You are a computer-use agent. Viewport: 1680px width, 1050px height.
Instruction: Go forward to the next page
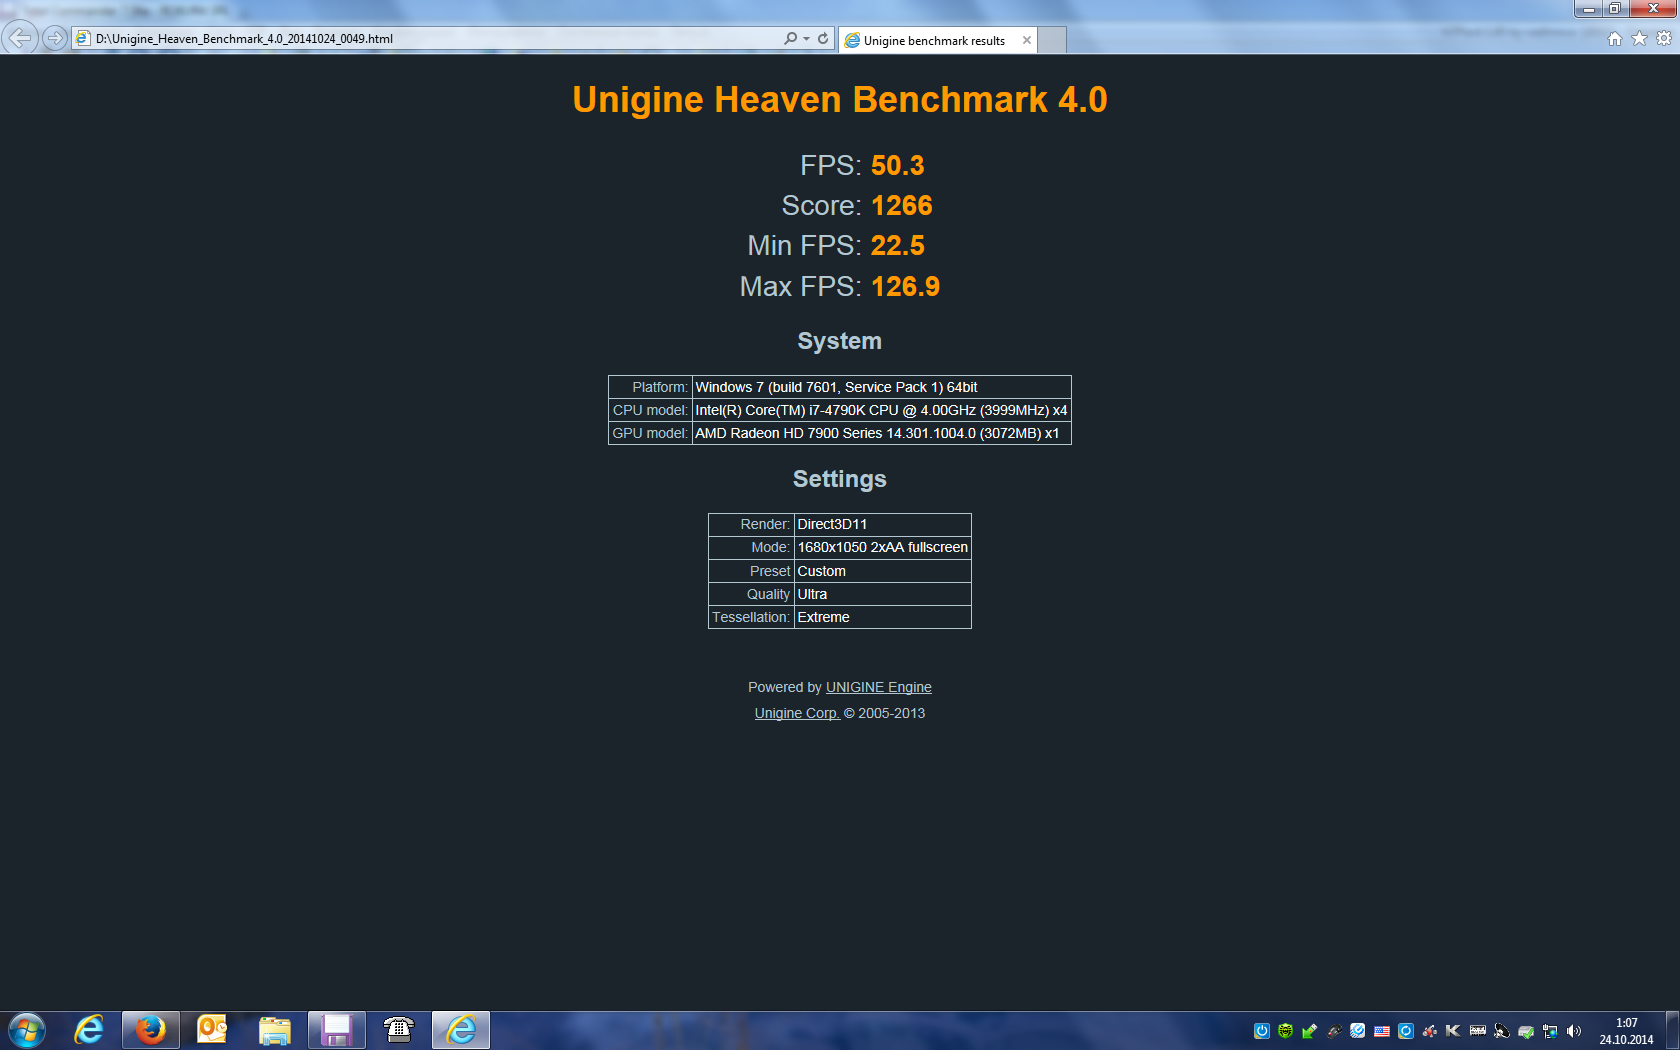pos(55,38)
